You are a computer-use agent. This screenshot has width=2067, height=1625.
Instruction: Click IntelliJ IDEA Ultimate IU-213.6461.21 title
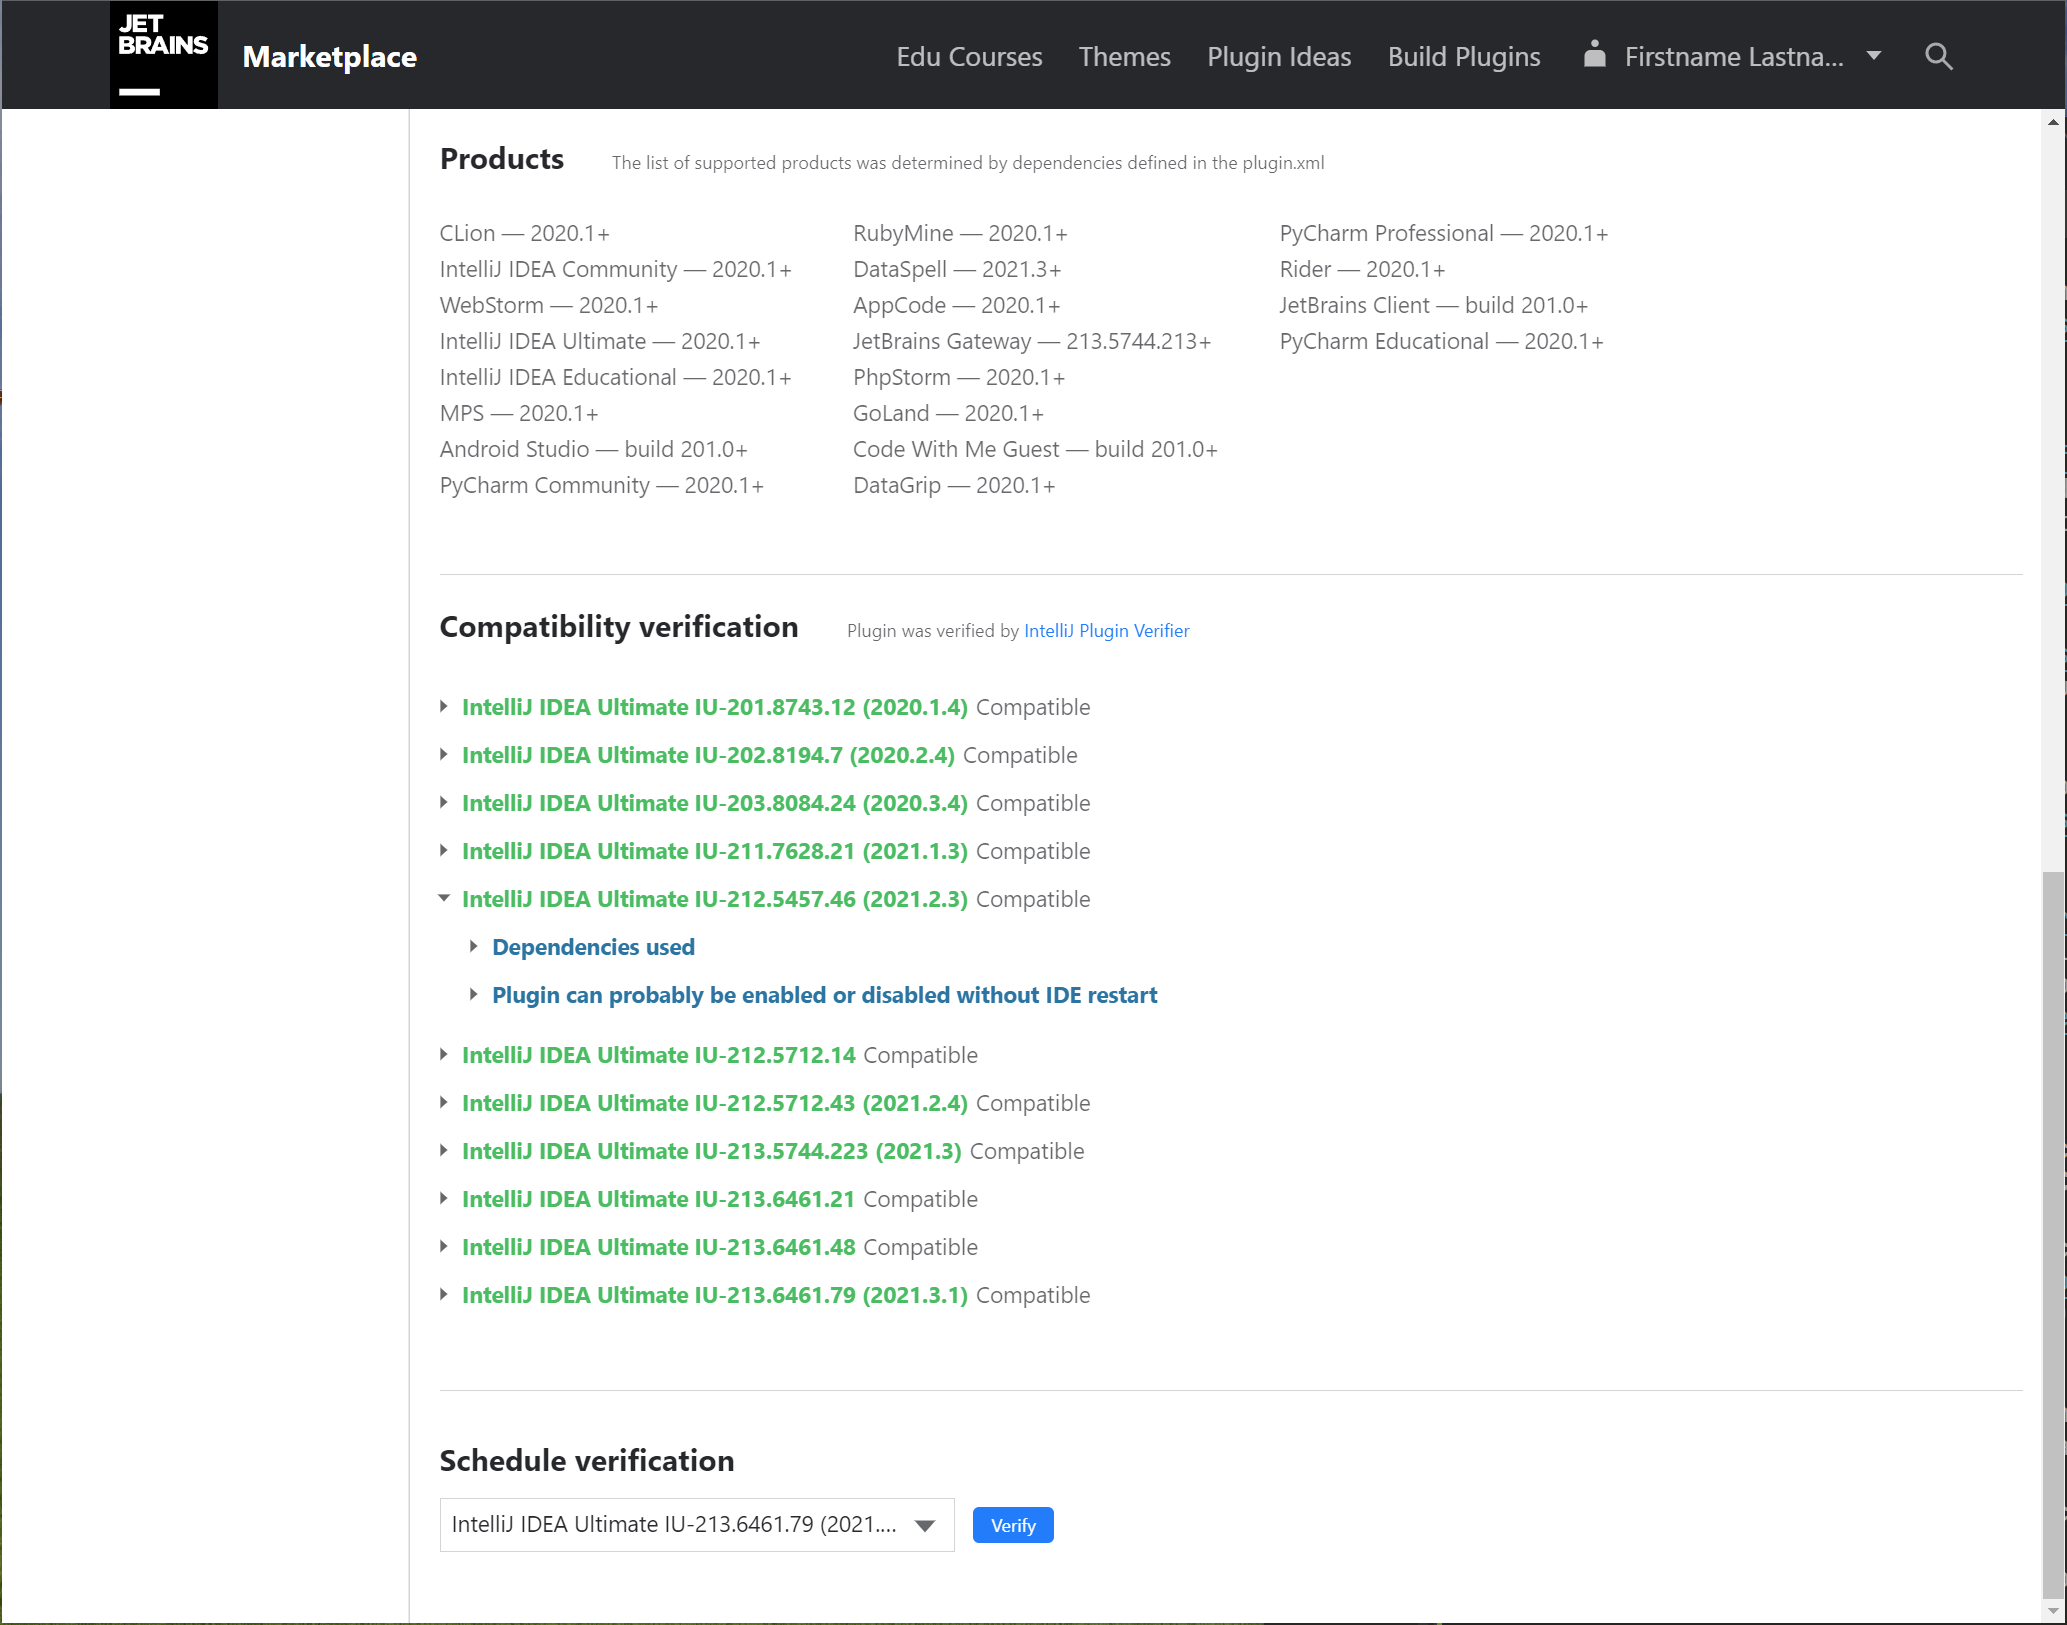658,1199
